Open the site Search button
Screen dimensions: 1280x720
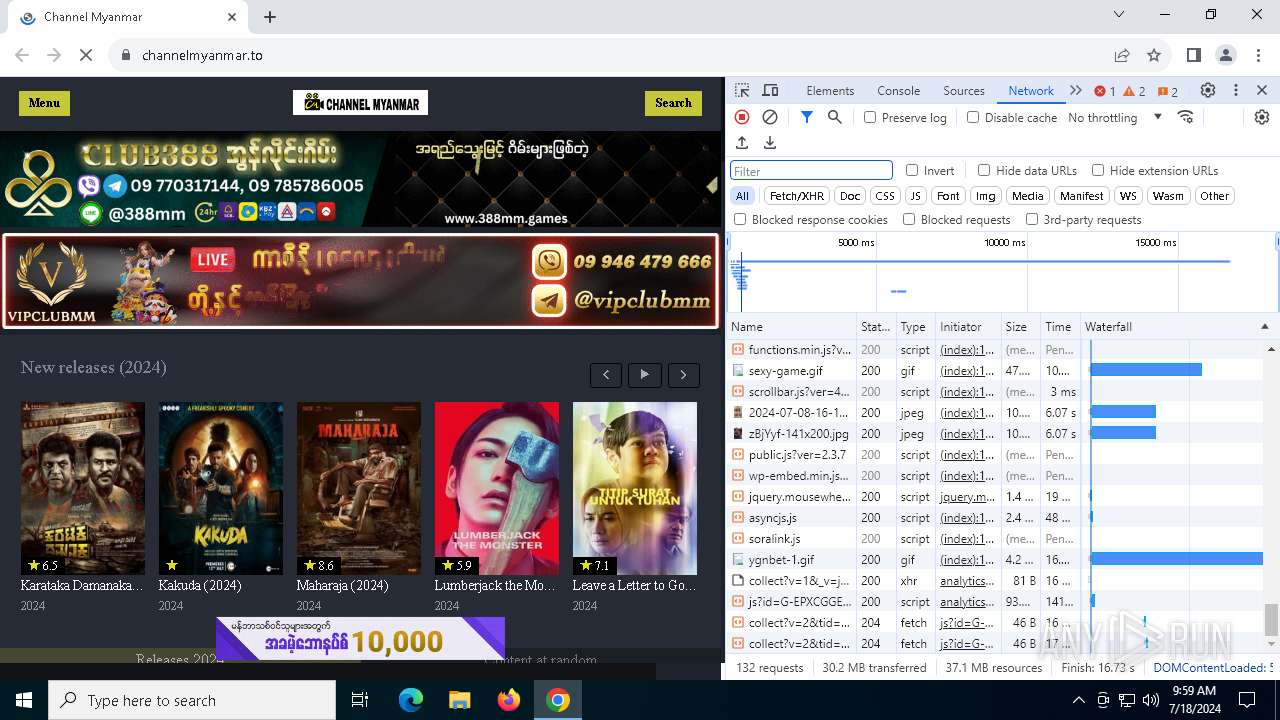coord(673,103)
